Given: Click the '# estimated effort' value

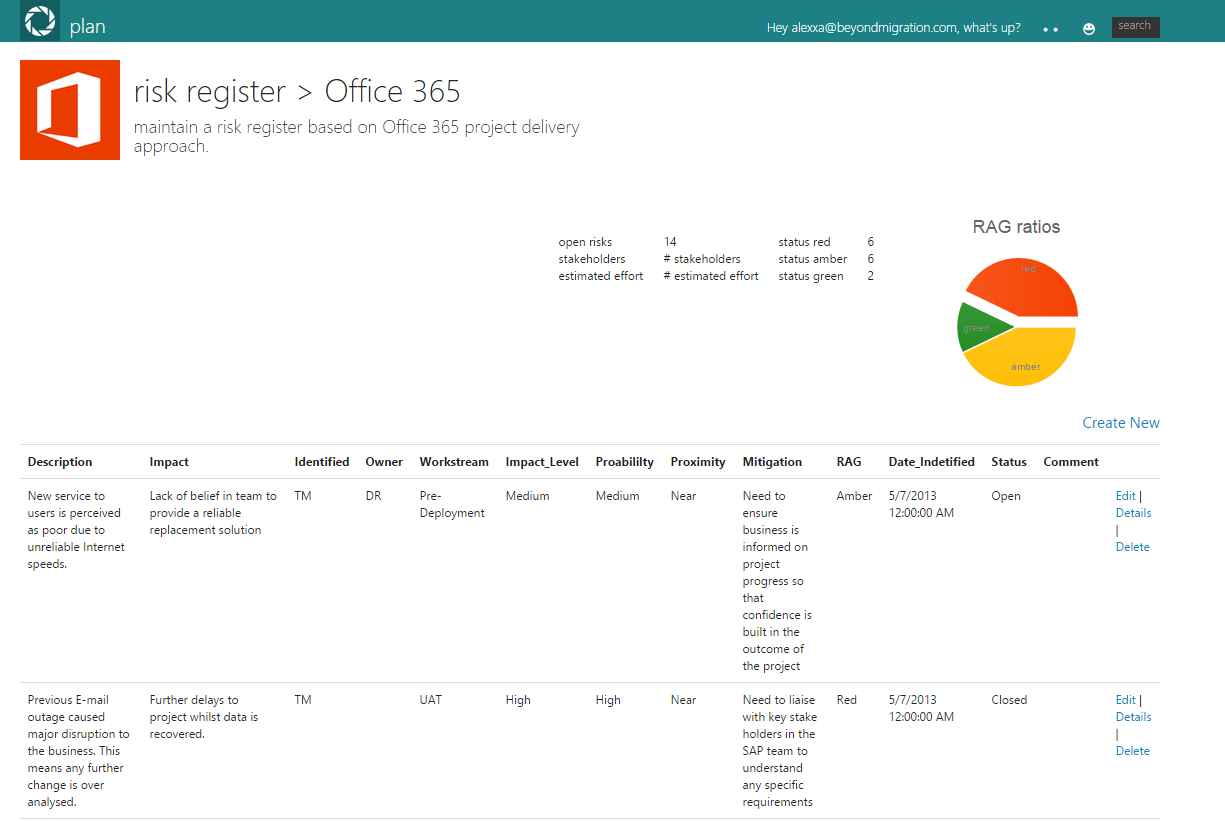Looking at the screenshot, I should coord(711,276).
